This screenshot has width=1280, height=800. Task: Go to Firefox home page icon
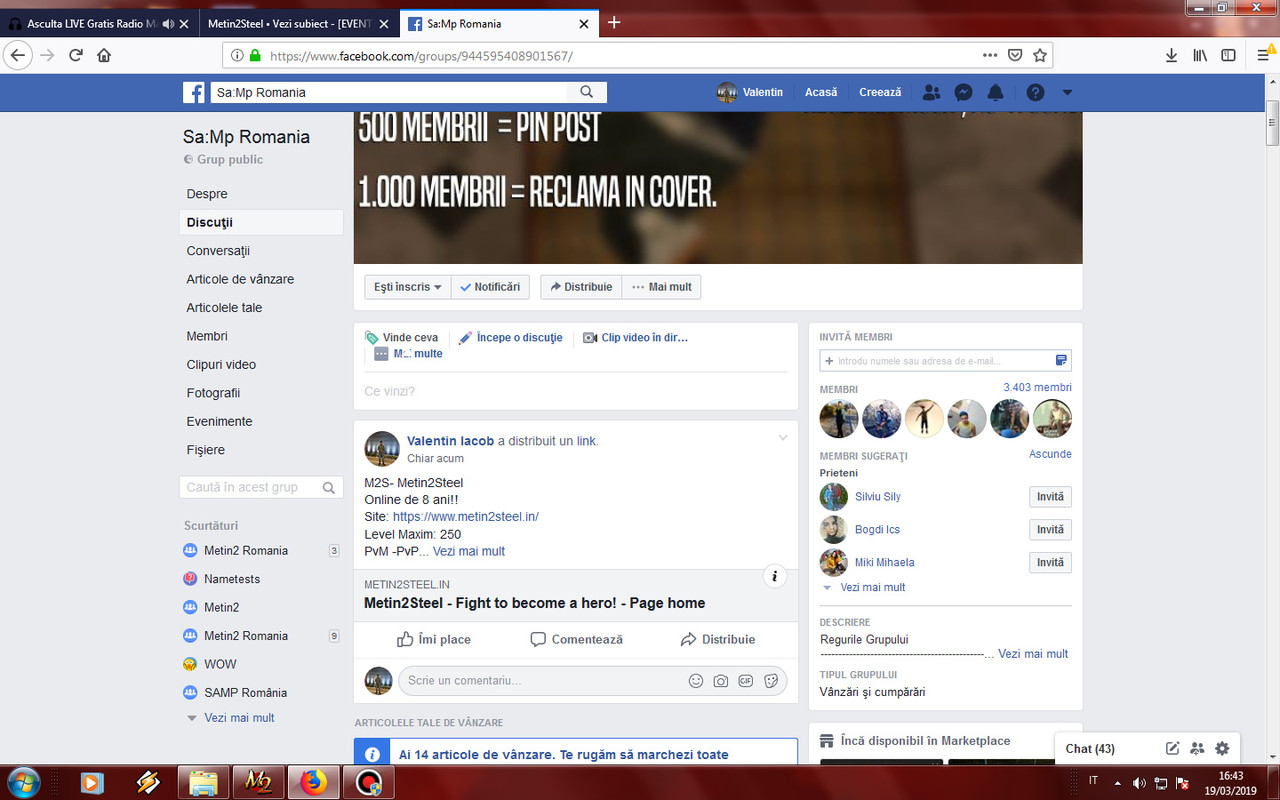pyautogui.click(x=104, y=55)
